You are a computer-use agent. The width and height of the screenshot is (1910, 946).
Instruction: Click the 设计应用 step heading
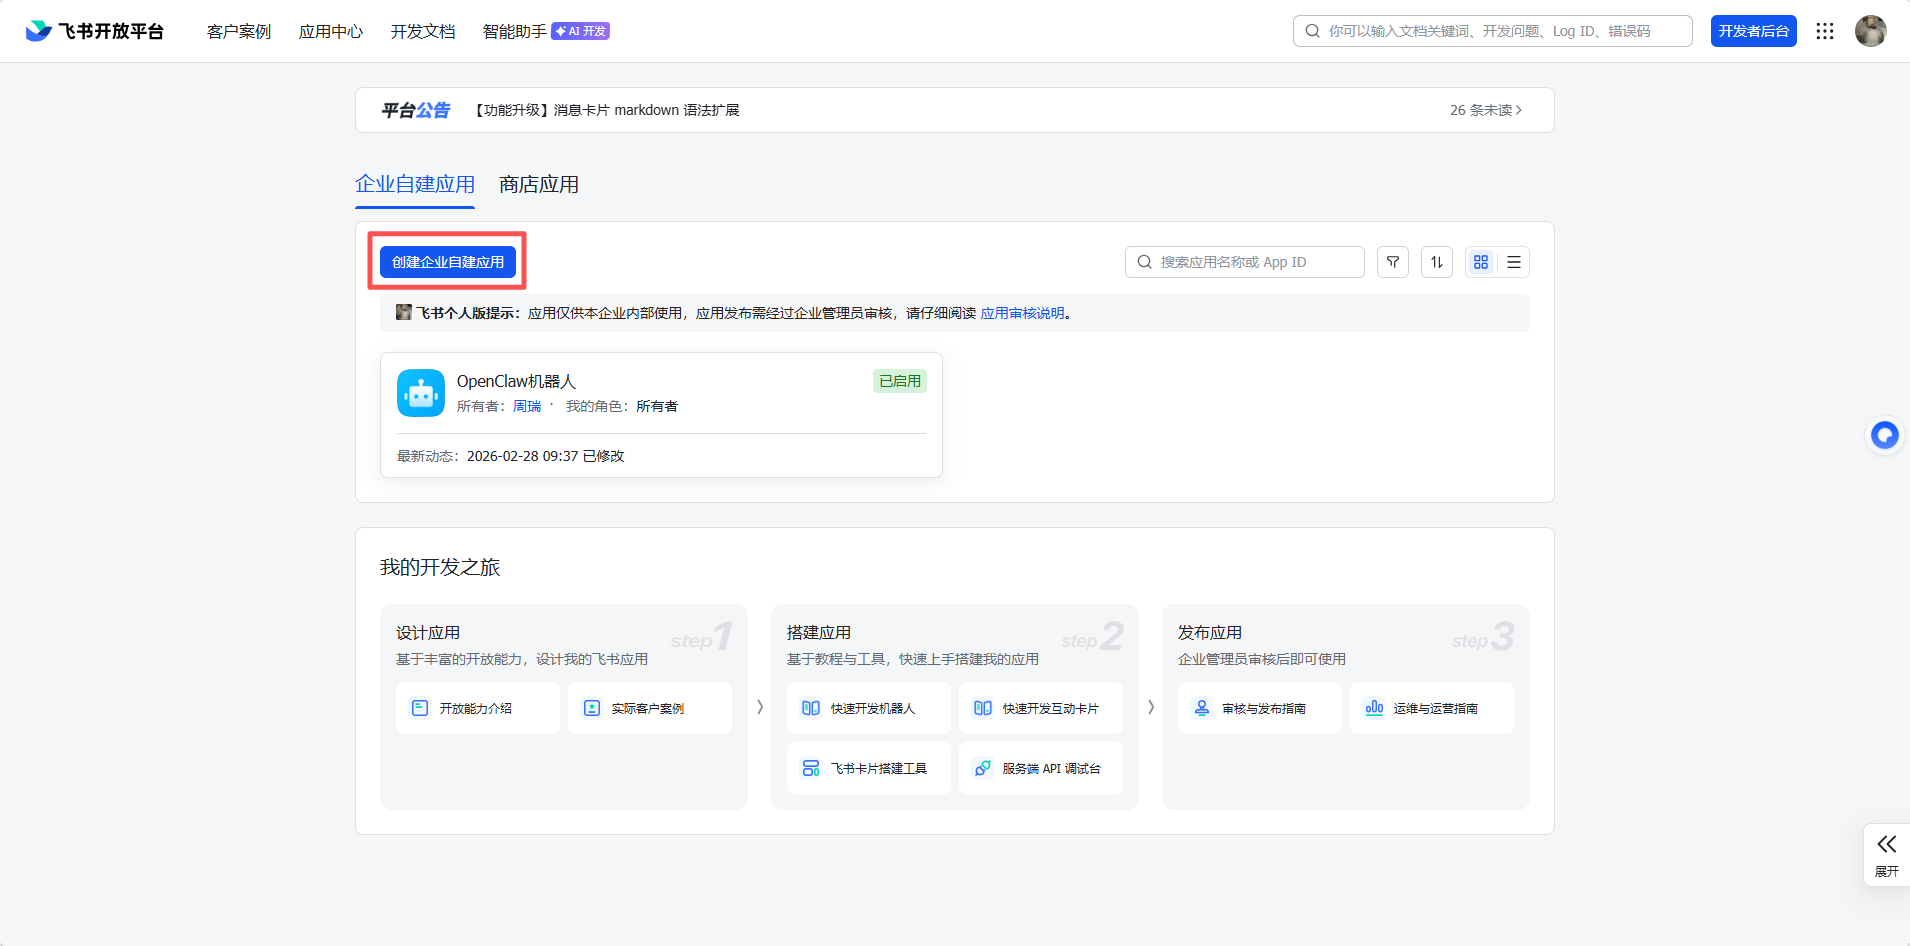428,633
